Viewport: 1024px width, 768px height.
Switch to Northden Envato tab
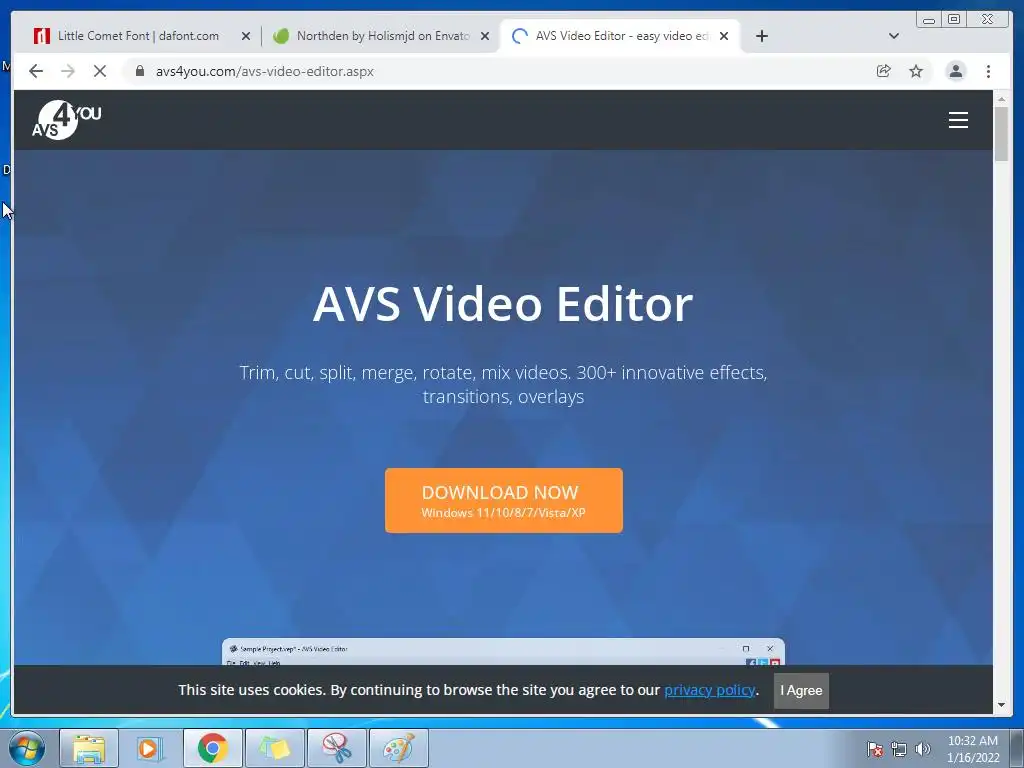click(x=383, y=36)
